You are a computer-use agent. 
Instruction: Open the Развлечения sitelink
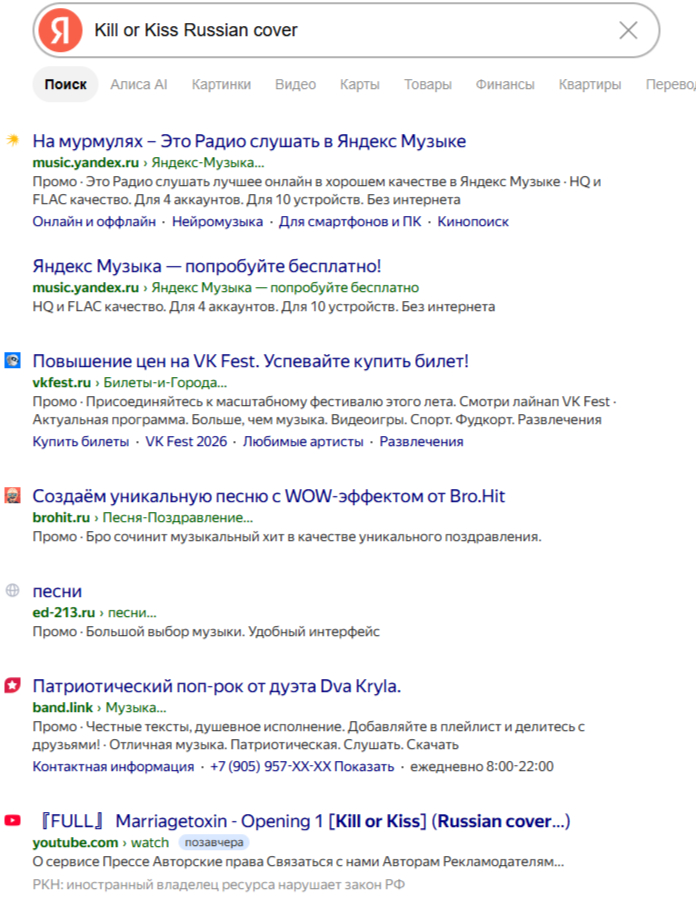pyautogui.click(x=421, y=442)
